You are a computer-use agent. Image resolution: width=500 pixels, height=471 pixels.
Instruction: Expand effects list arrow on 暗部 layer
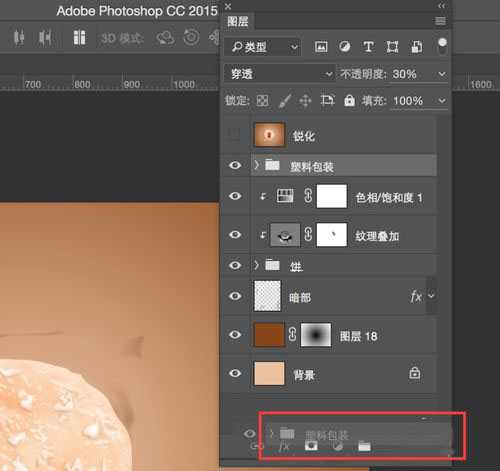pos(431,296)
